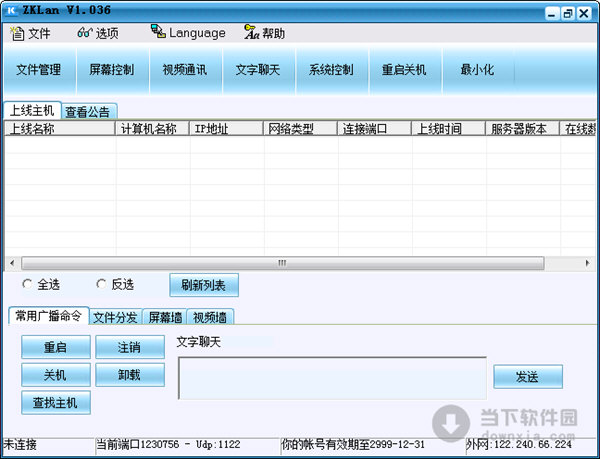
Task: Click the horizontal scrollbar thumb
Action: [282, 263]
